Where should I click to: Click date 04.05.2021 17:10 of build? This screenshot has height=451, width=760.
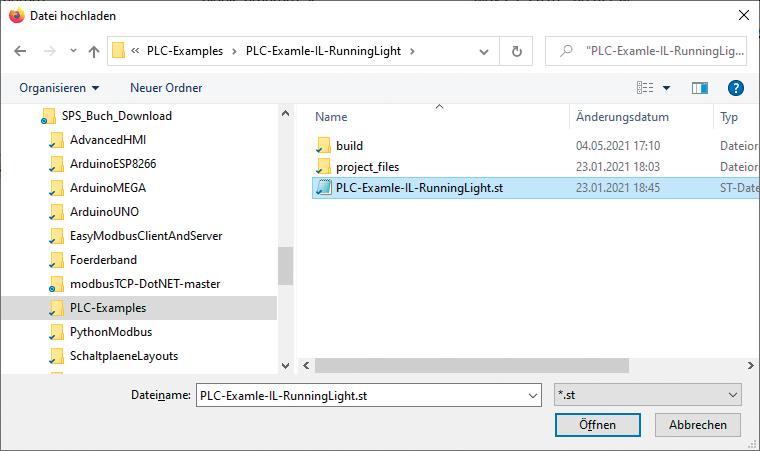coord(618,146)
